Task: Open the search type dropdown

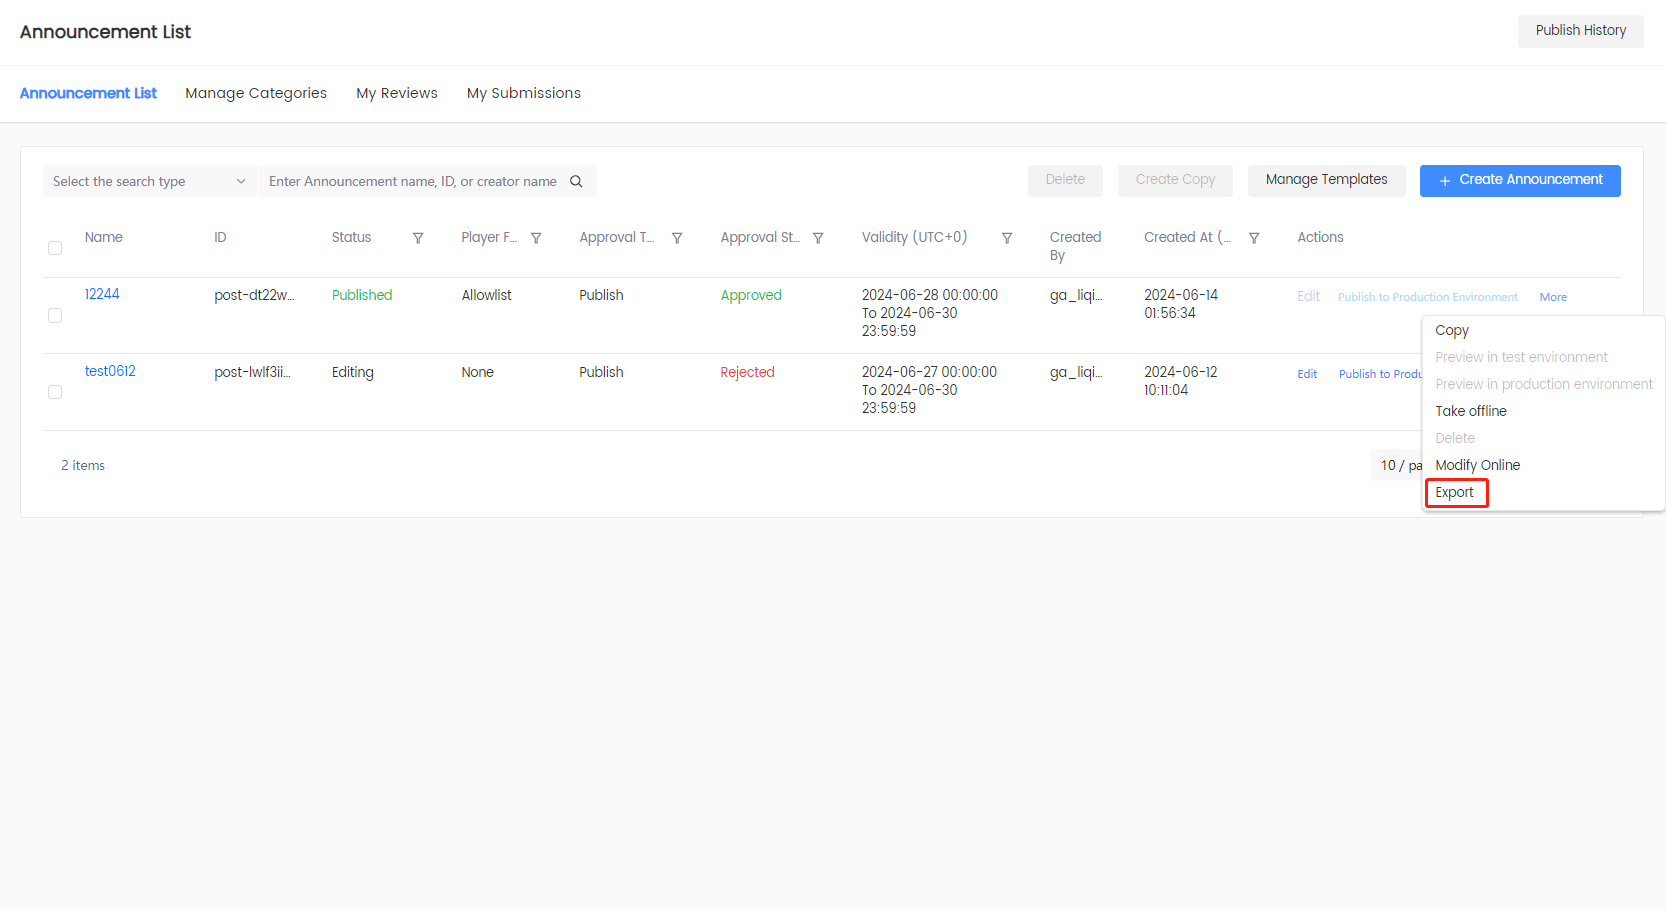Action: pyautogui.click(x=148, y=181)
